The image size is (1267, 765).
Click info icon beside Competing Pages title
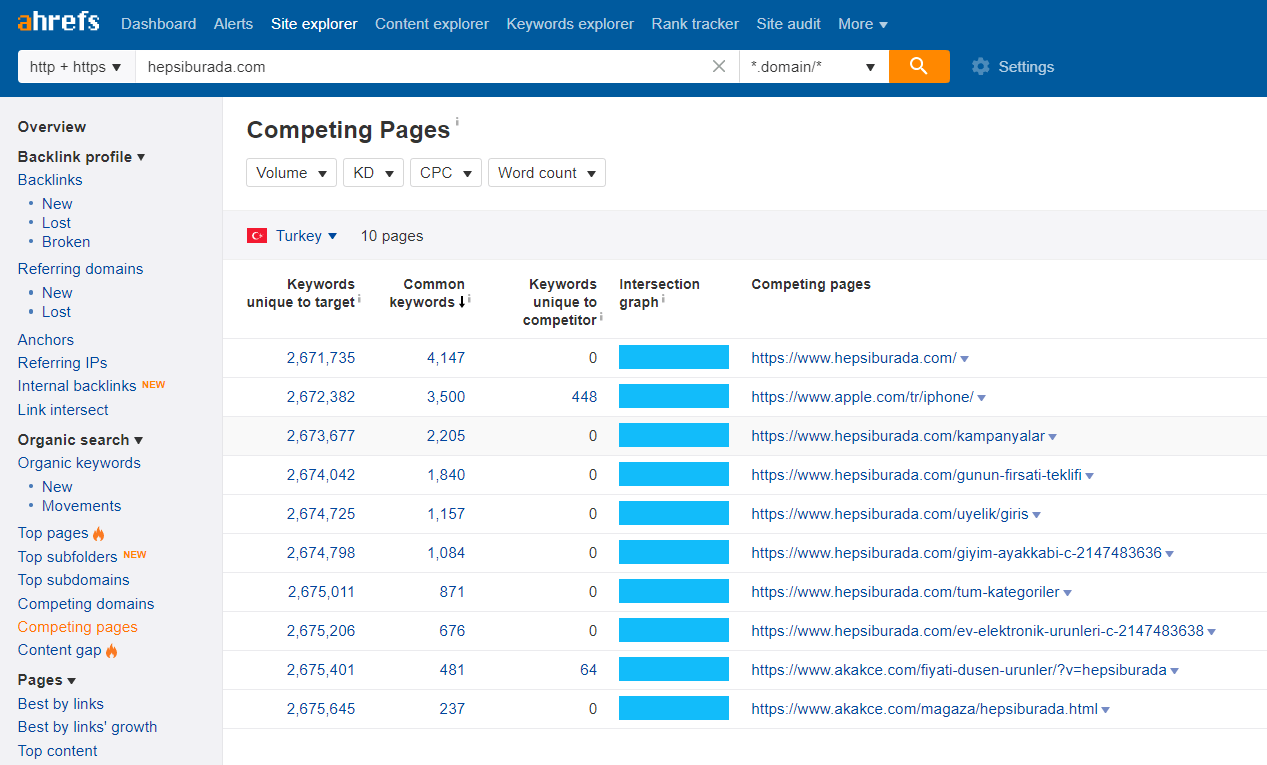click(458, 122)
